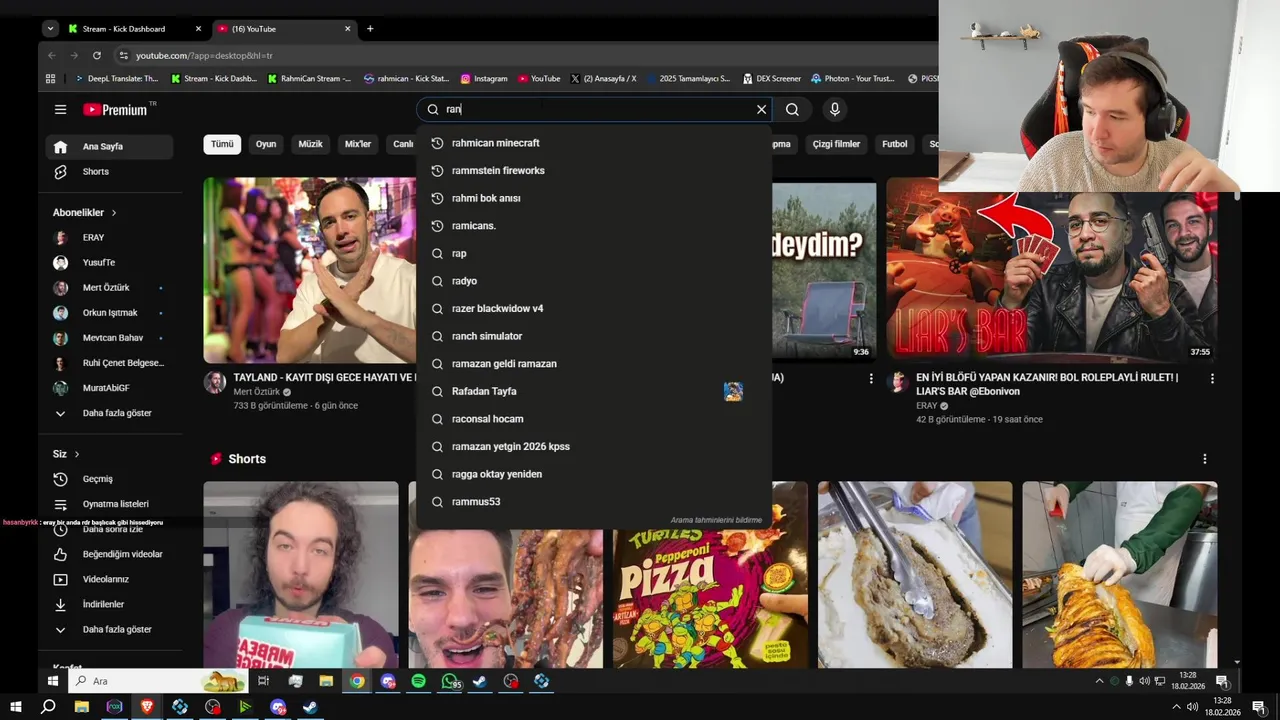Click the Spotify icon in the taskbar
Image resolution: width=1280 pixels, height=720 pixels.
pyautogui.click(x=418, y=681)
